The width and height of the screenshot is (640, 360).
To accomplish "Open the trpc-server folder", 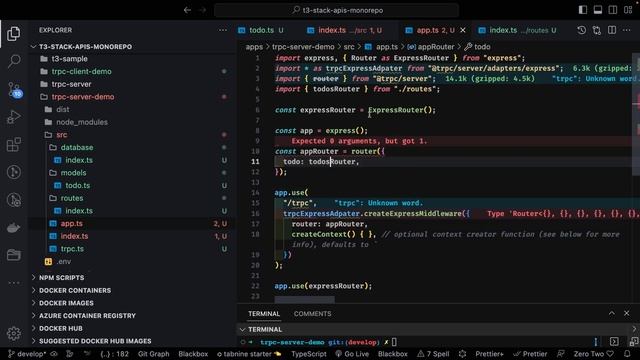I will coord(71,84).
